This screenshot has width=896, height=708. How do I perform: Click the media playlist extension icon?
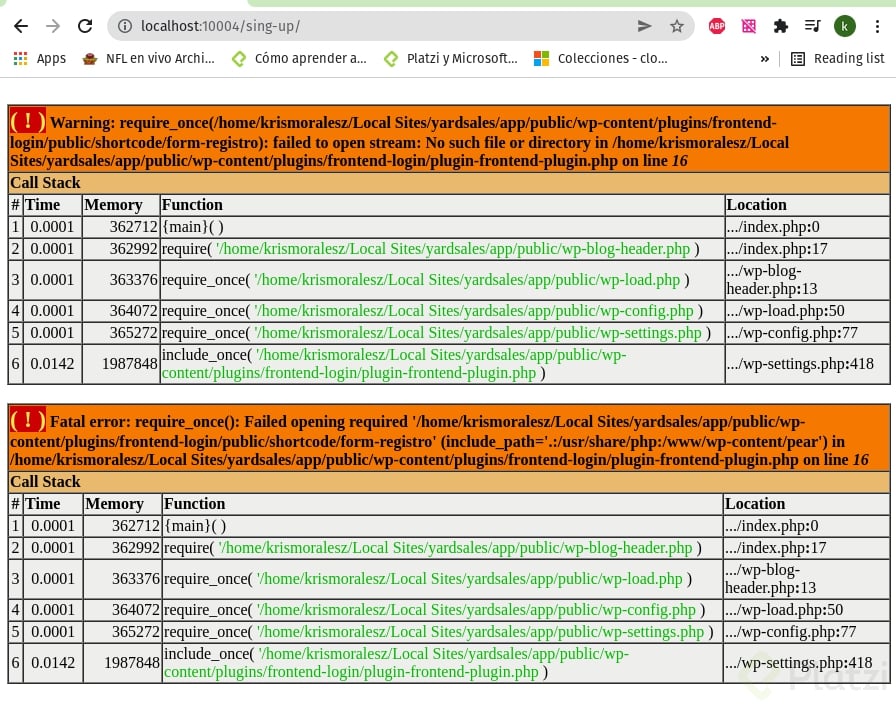pos(812,27)
